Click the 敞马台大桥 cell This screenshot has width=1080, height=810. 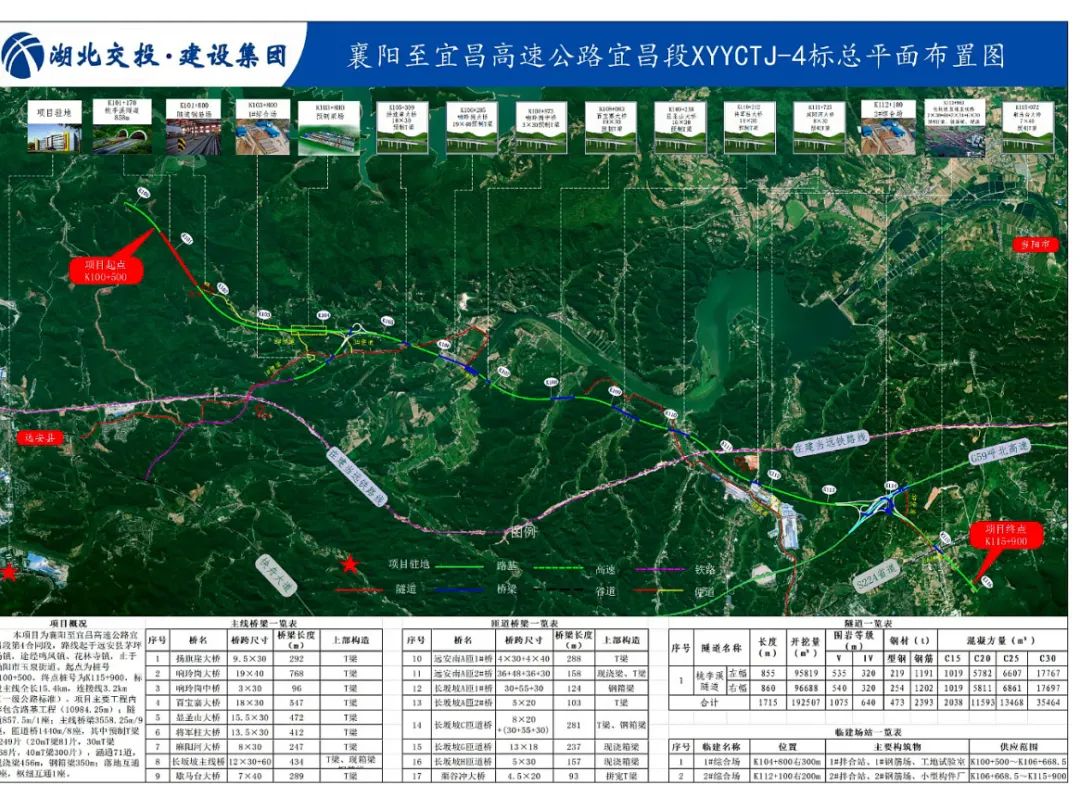pyautogui.click(x=198, y=776)
